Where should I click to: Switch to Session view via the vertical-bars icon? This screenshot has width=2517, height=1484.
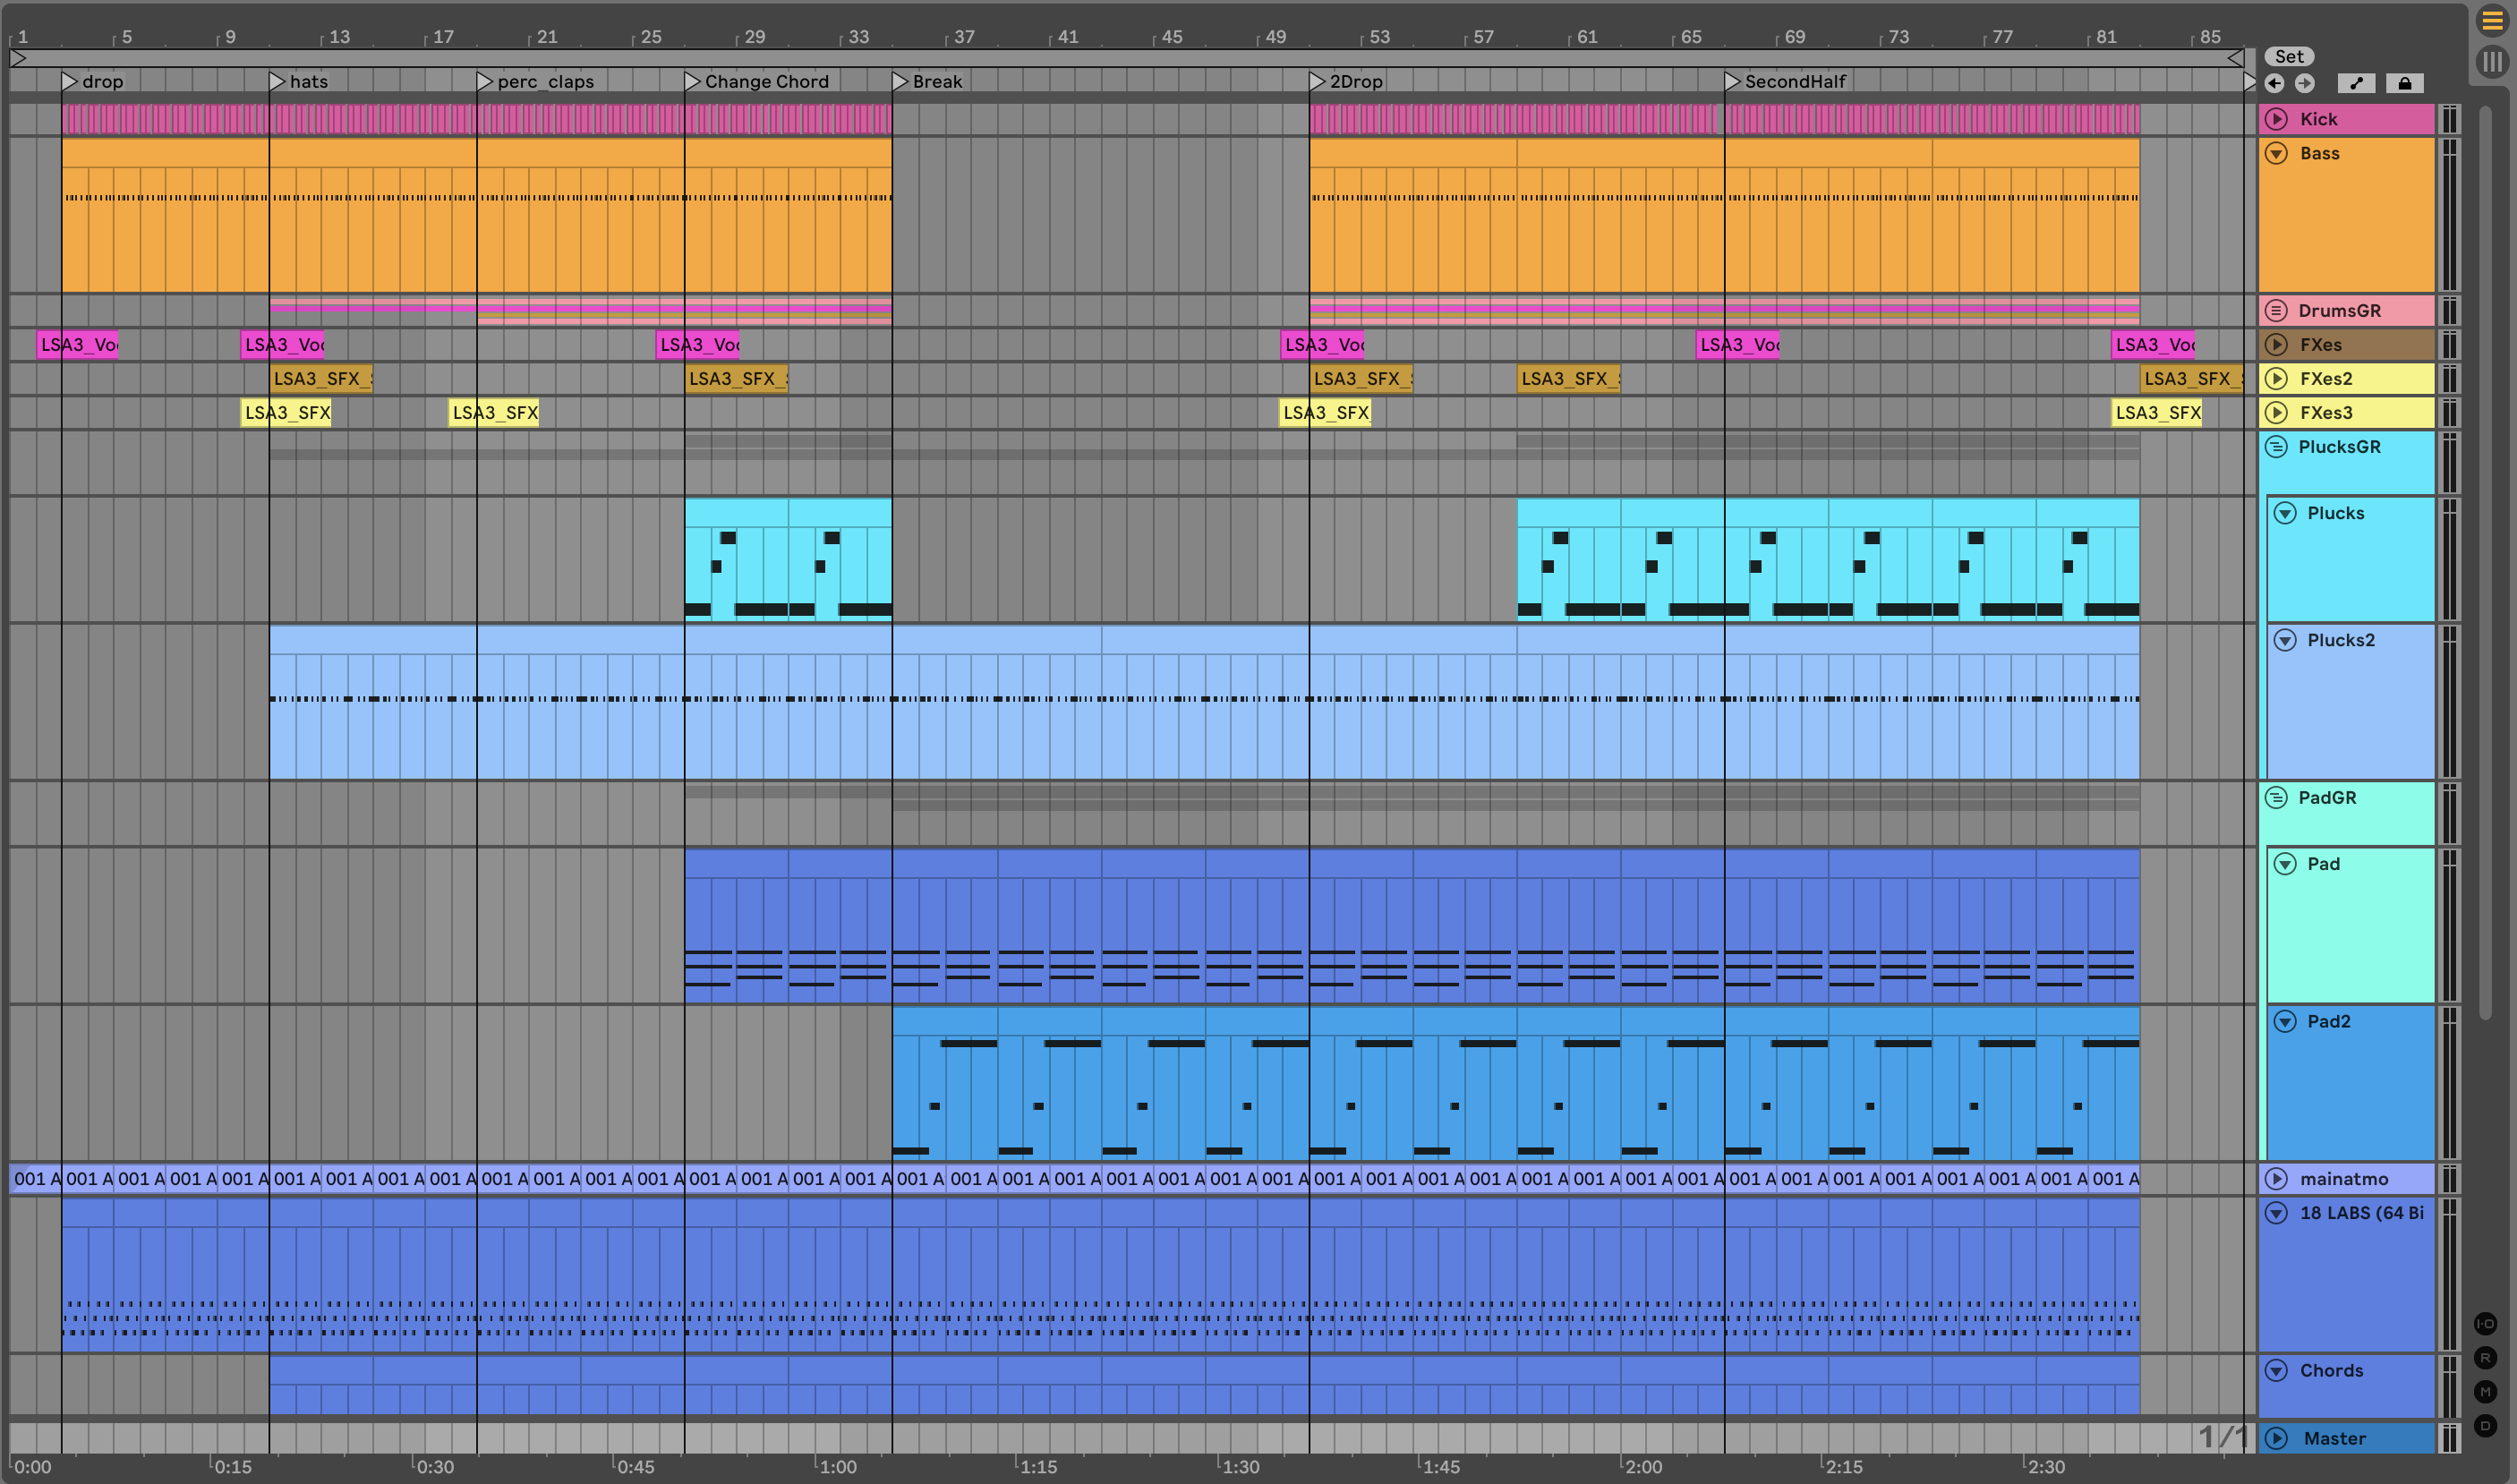click(2492, 62)
